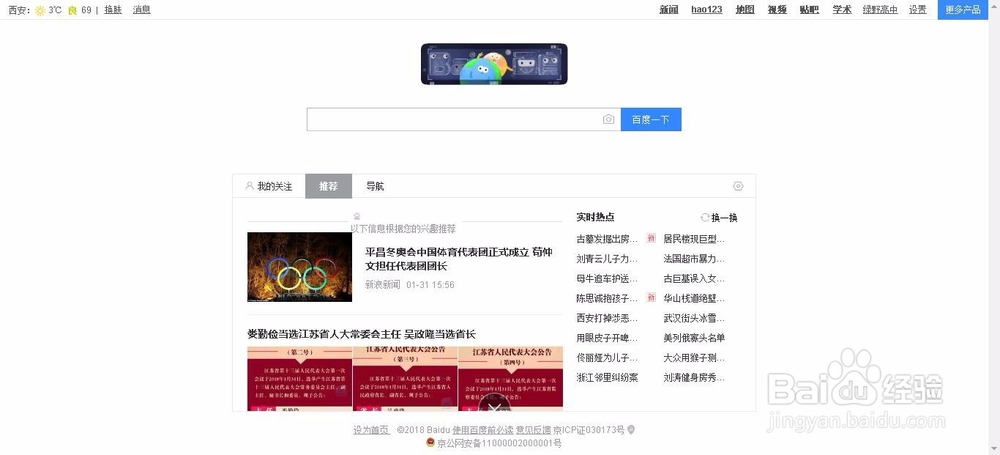Click 设为首页 in the footer
Viewport: 1000px width, 455px height.
(x=371, y=430)
